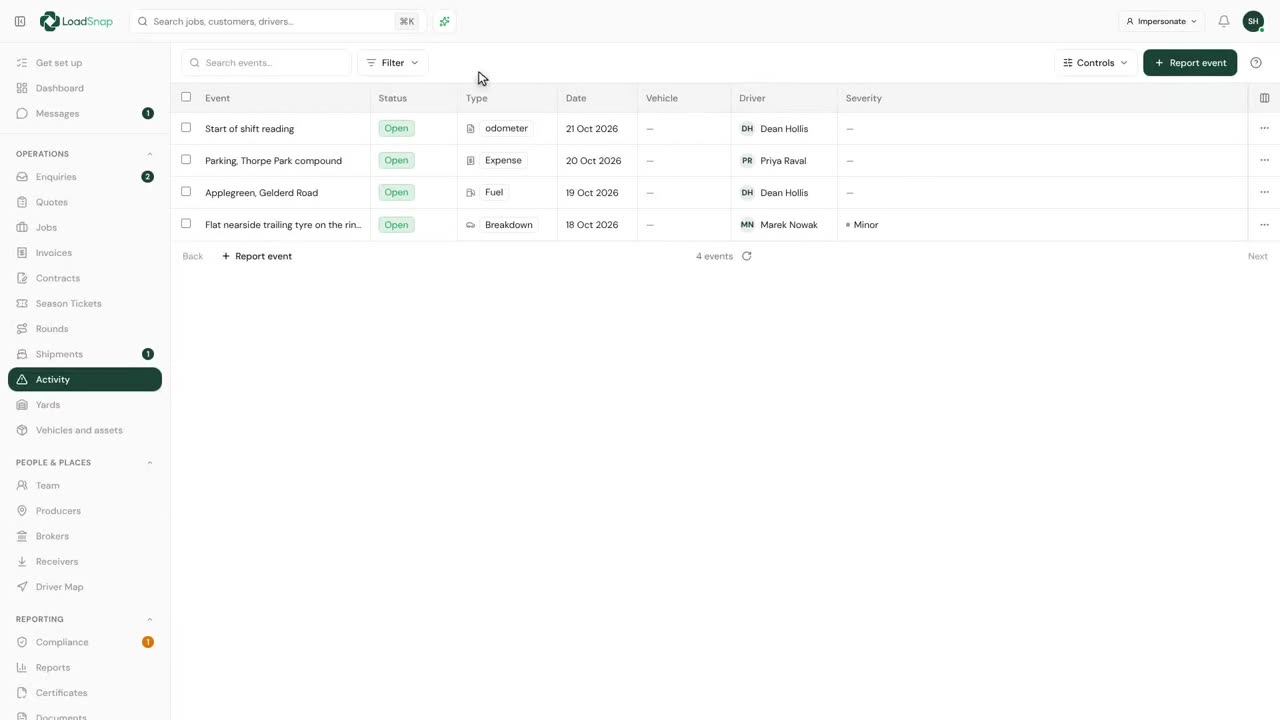The width and height of the screenshot is (1280, 720).
Task: Toggle the sidebar panel icon
Action: coord(20,21)
